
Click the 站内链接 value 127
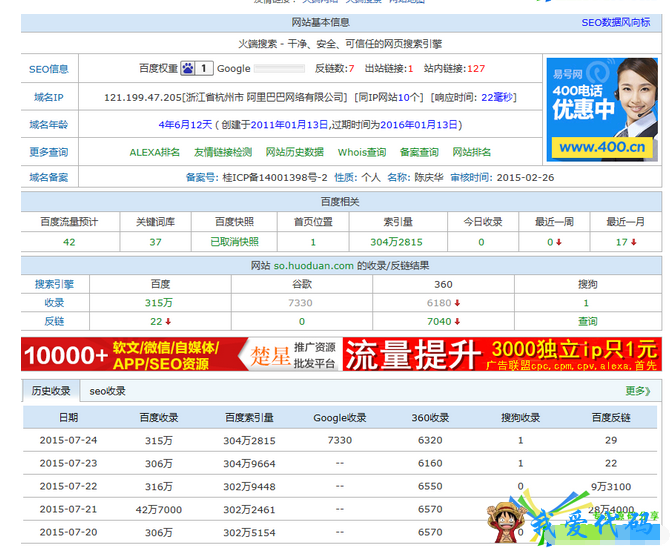476,68
